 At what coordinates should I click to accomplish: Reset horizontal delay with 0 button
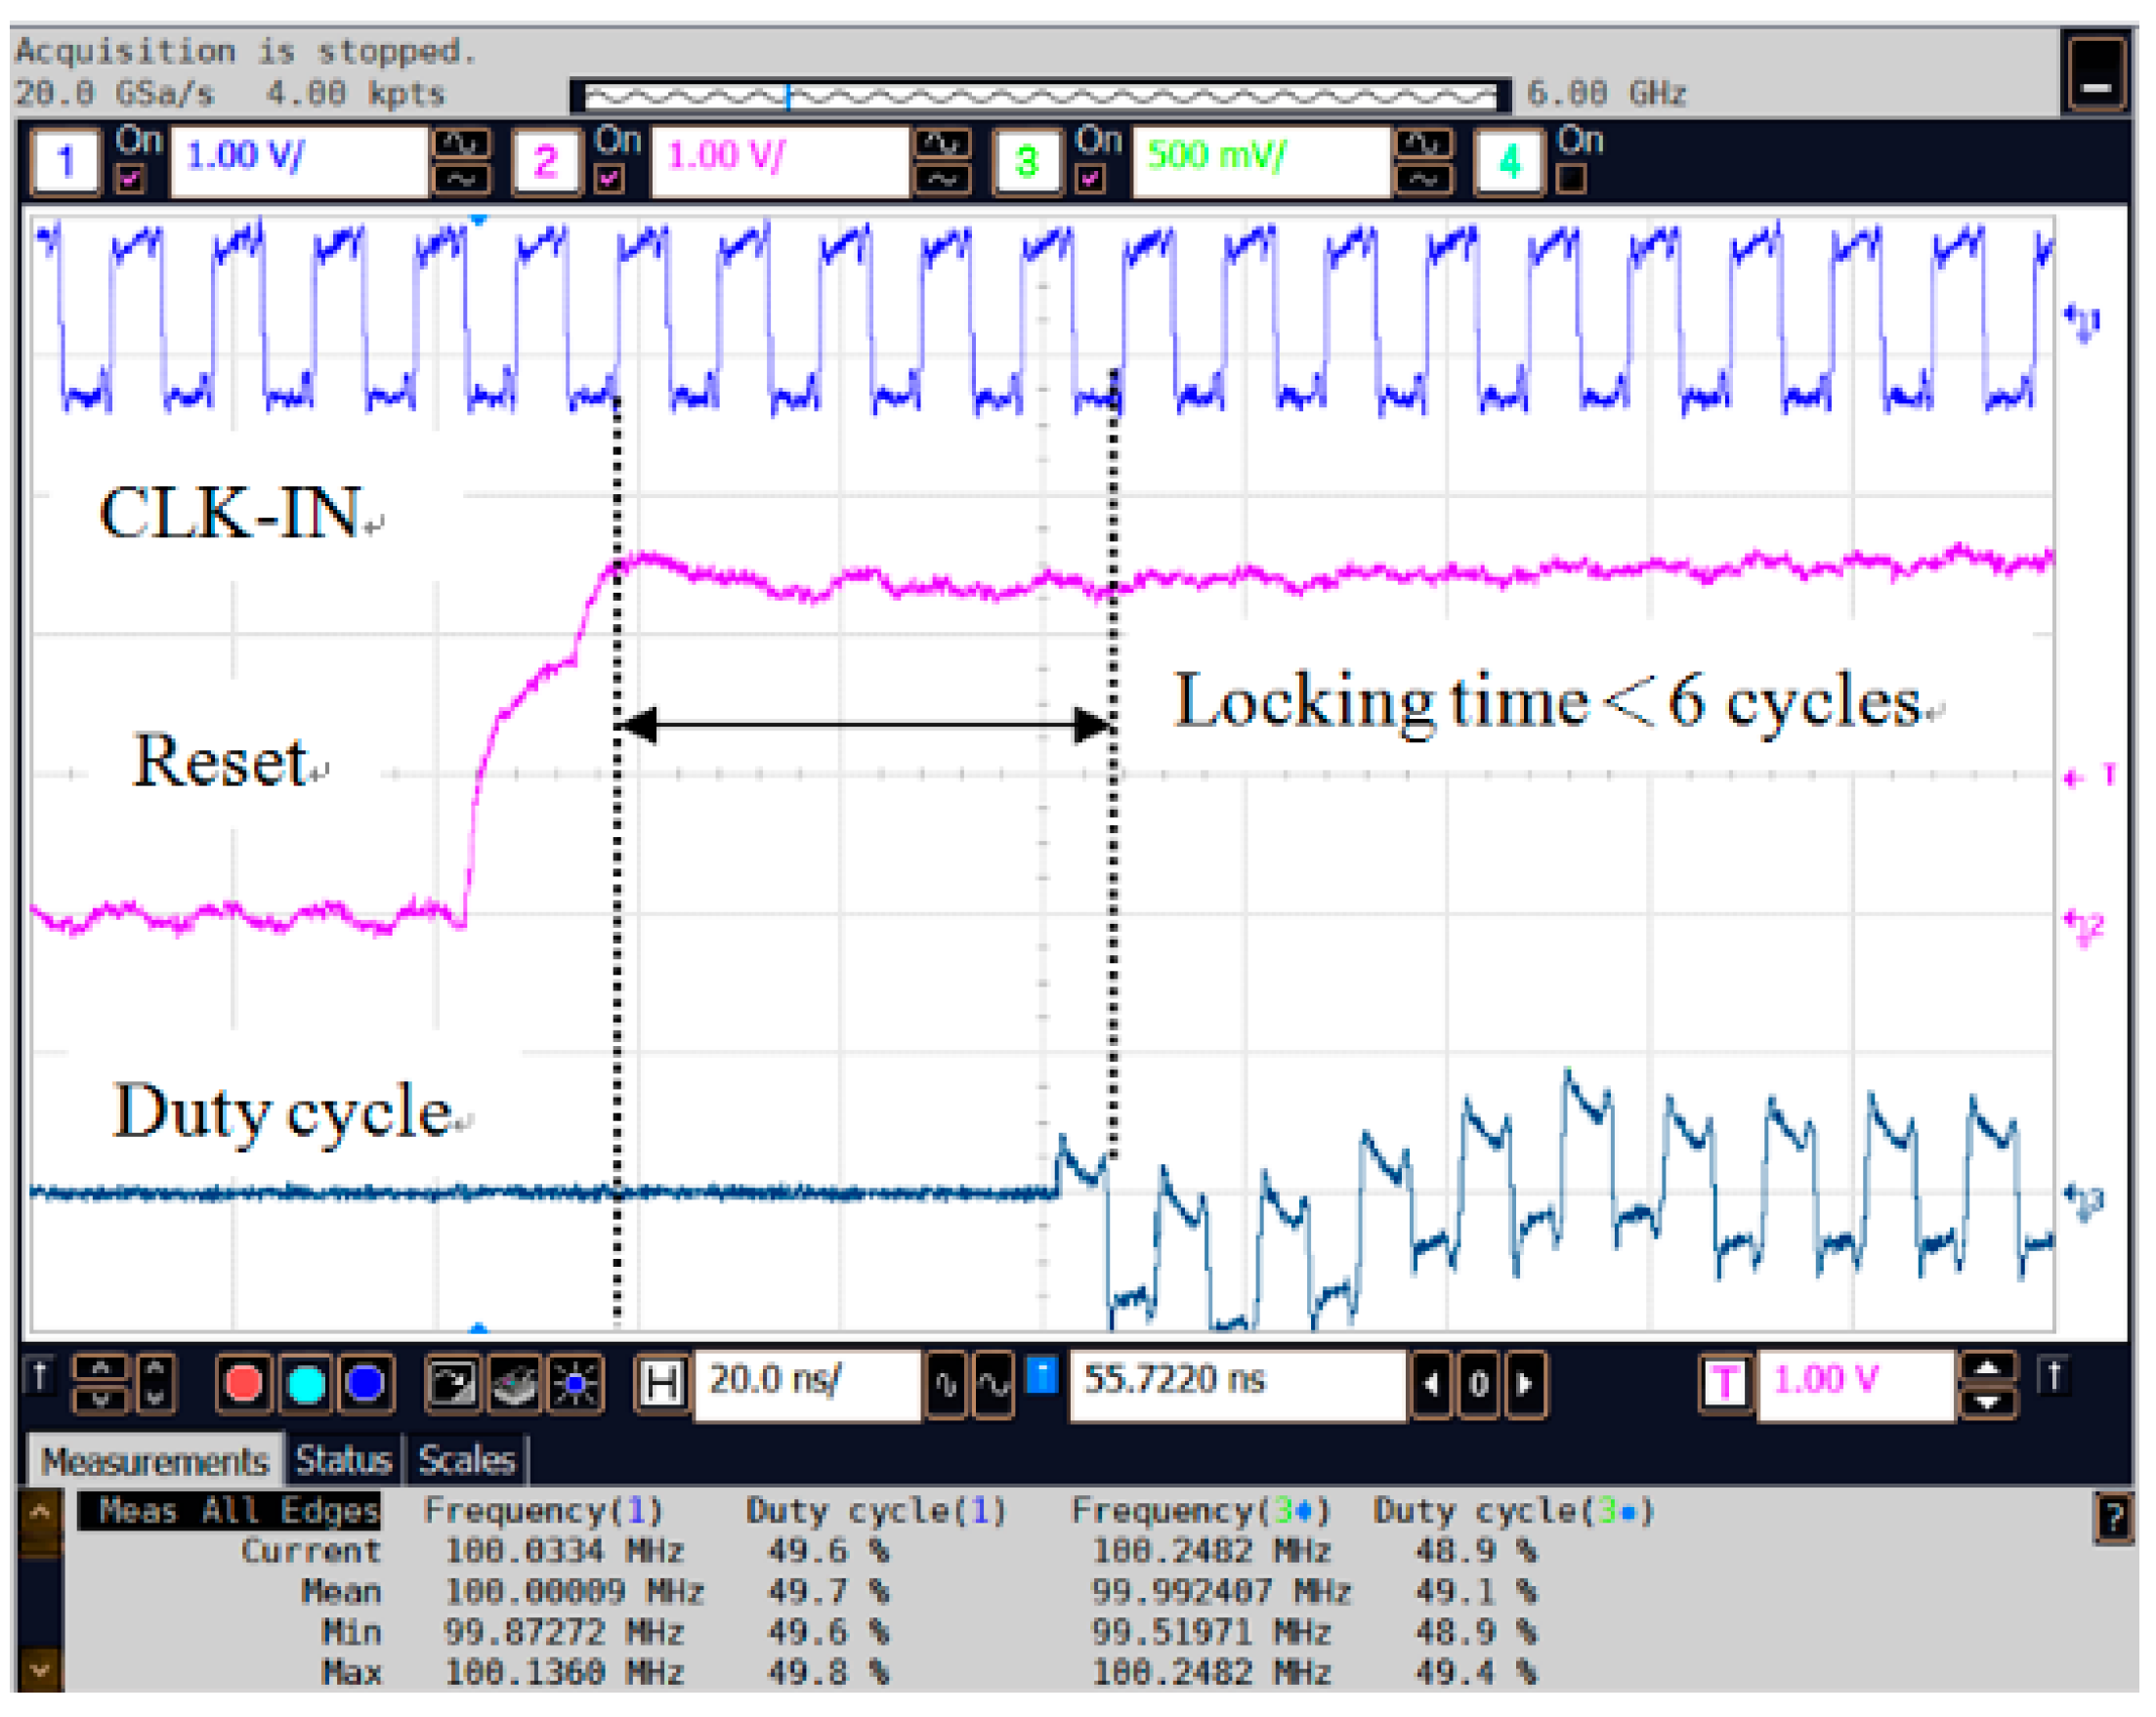click(1478, 1384)
